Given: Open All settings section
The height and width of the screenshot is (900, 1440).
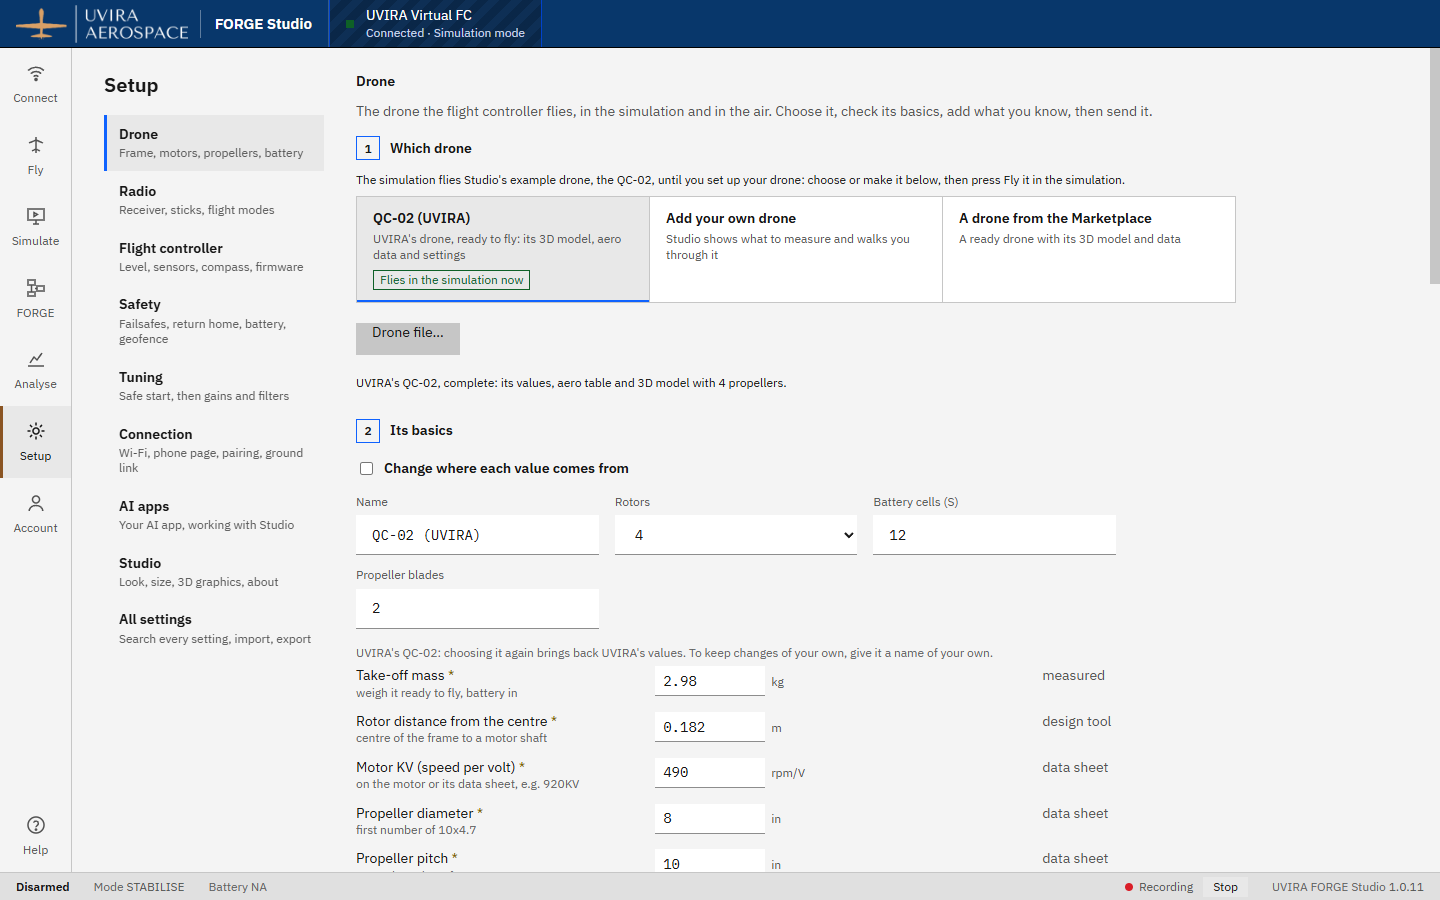Looking at the screenshot, I should (214, 628).
